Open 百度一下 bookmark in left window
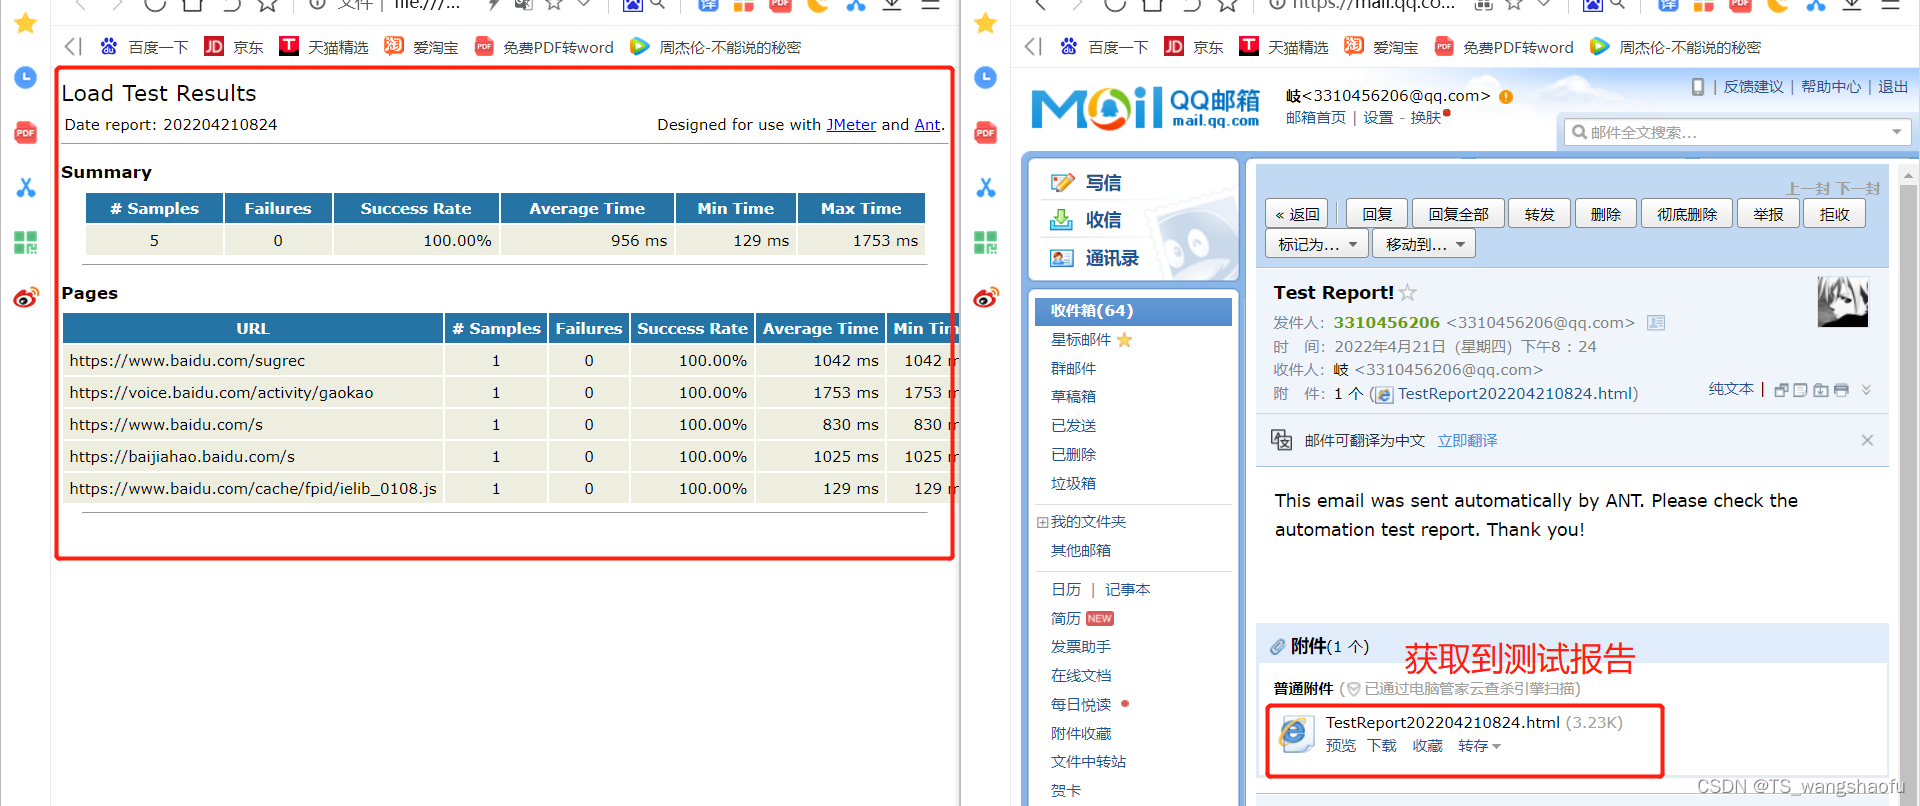The height and width of the screenshot is (806, 1920). pos(144,47)
